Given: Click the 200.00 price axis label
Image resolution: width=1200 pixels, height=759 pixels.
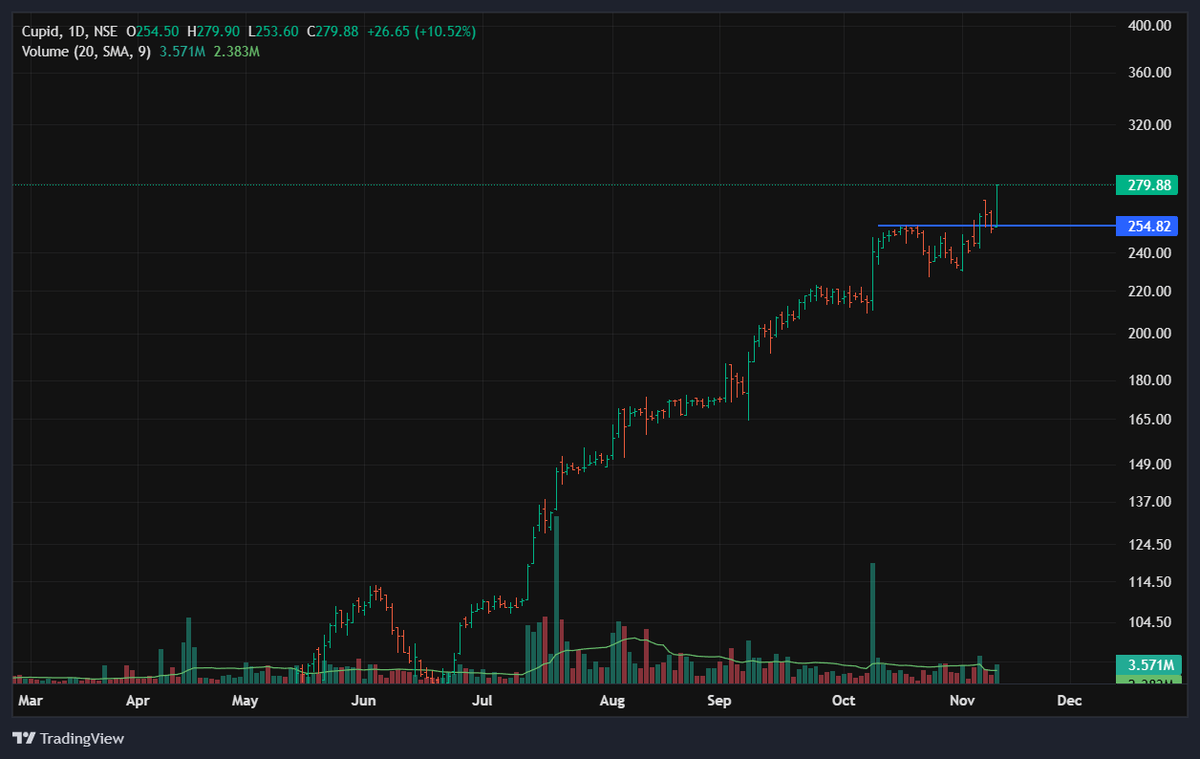Looking at the screenshot, I should coord(1149,334).
